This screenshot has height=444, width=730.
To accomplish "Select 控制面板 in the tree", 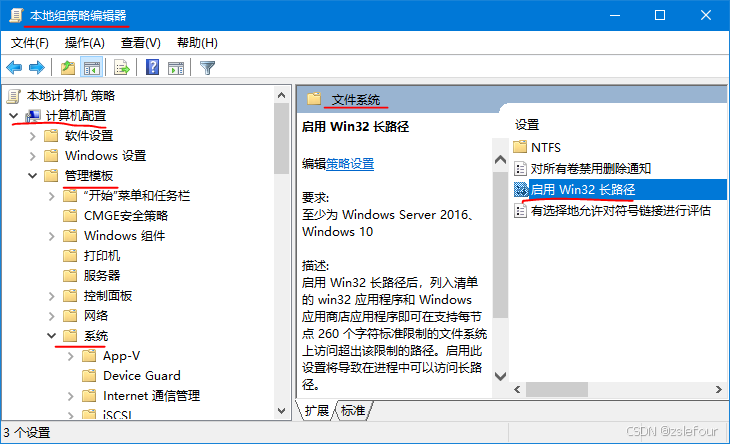I will tap(108, 296).
